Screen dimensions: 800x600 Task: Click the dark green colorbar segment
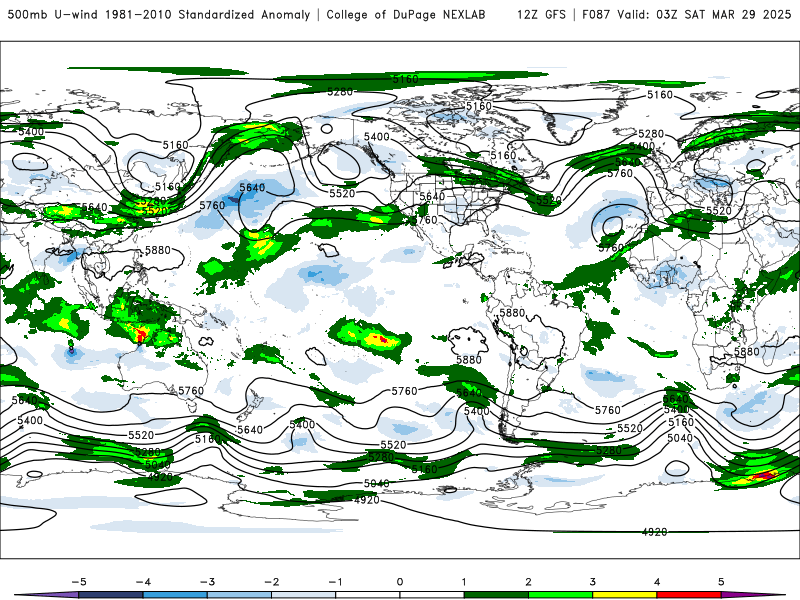point(496,595)
